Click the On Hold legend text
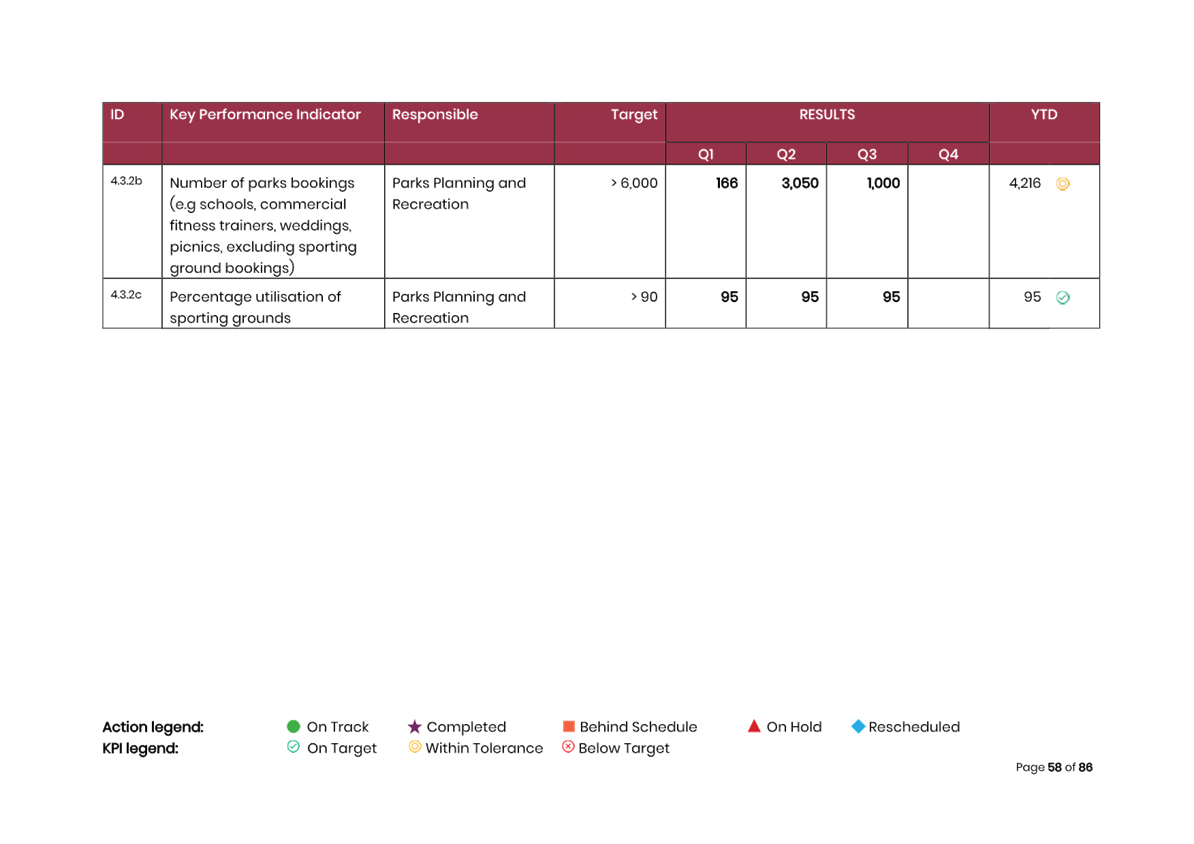 tap(794, 727)
